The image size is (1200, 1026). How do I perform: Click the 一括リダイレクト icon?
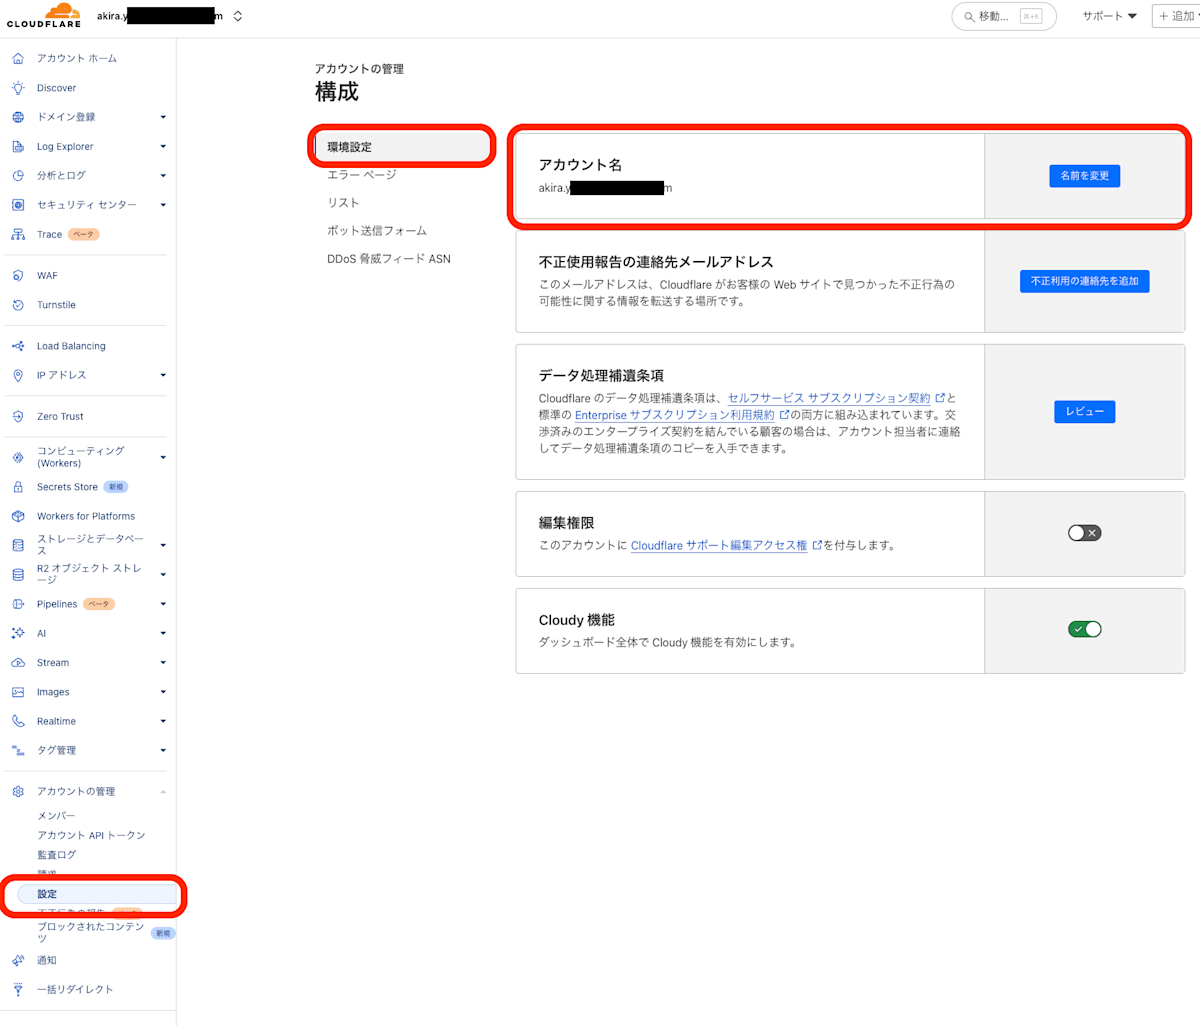[x=18, y=989]
